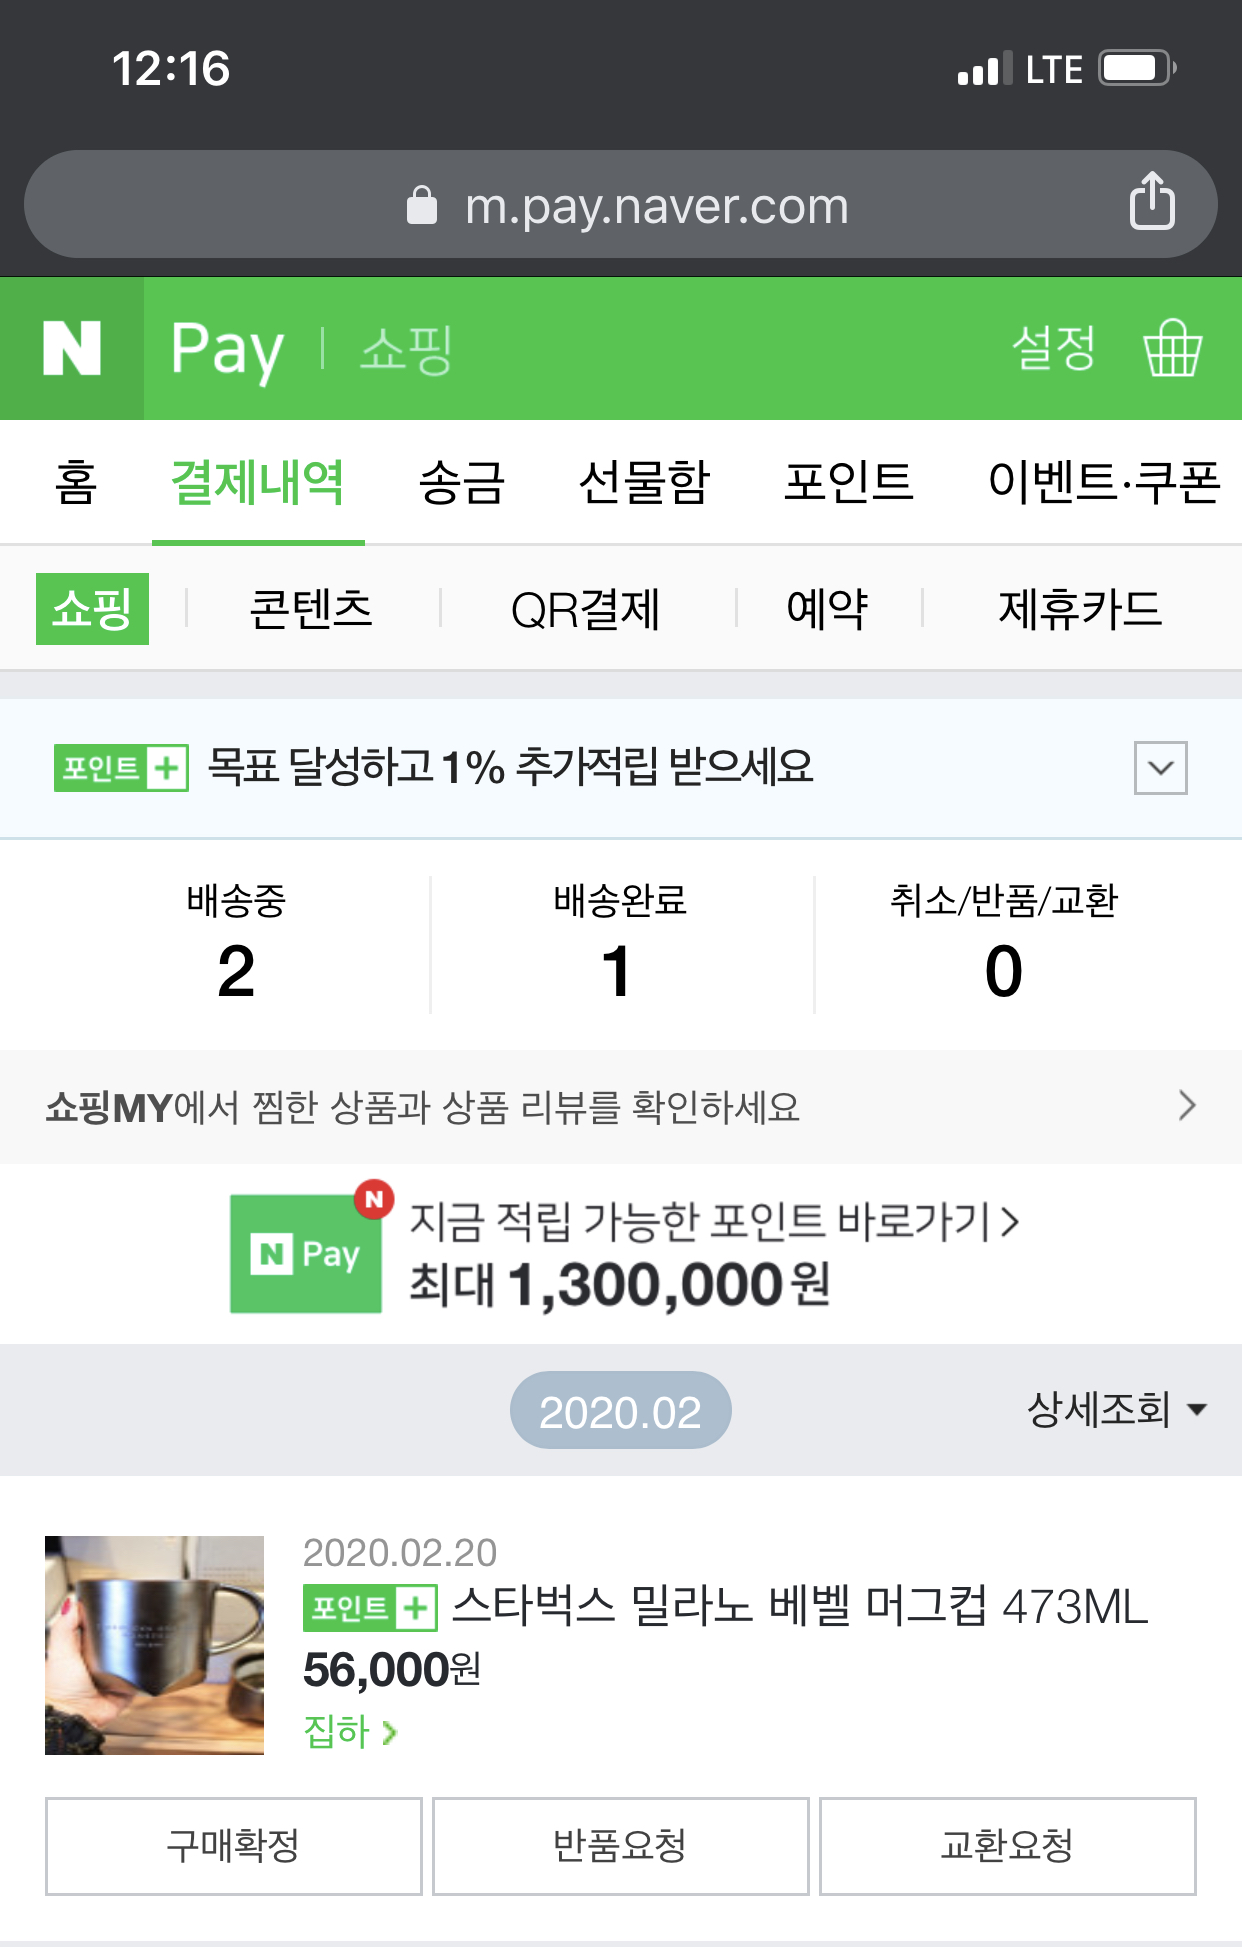
Task: Open the shopping basket icon
Action: [x=1172, y=349]
